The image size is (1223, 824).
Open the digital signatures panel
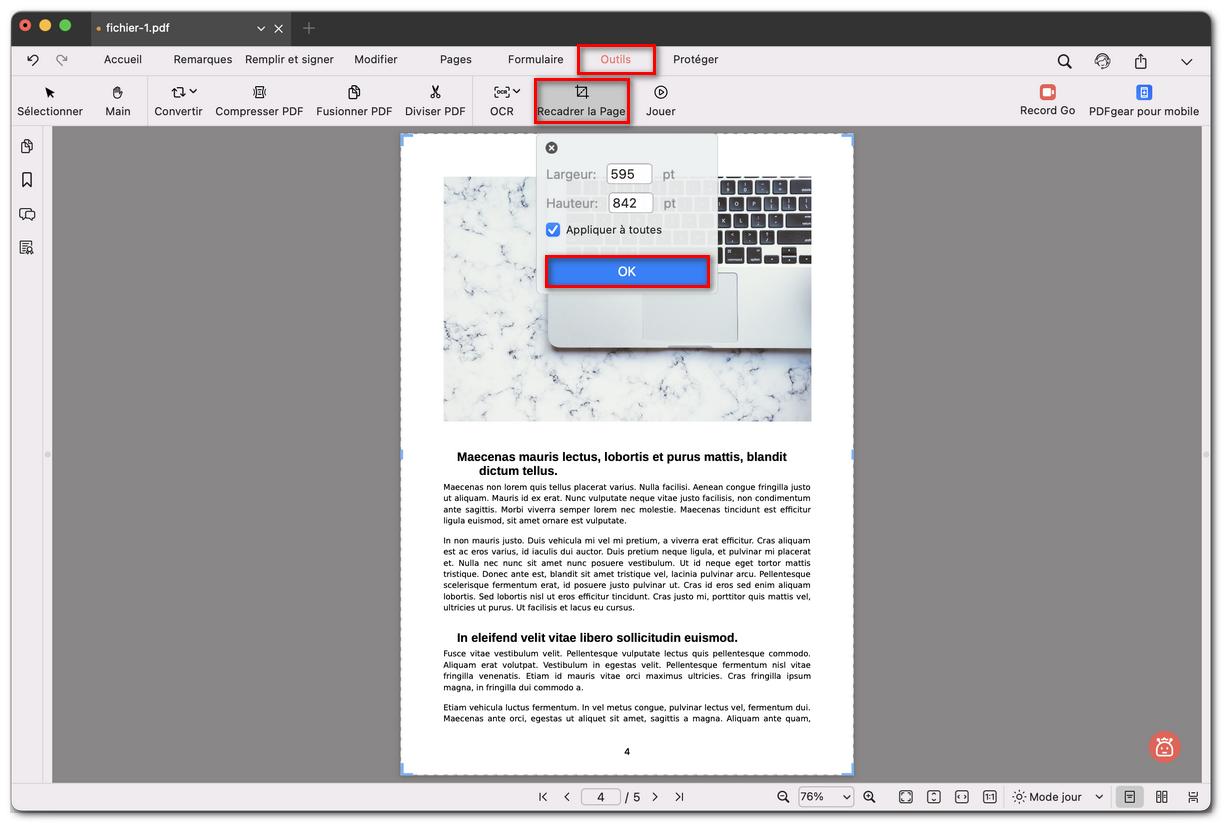pos(27,247)
